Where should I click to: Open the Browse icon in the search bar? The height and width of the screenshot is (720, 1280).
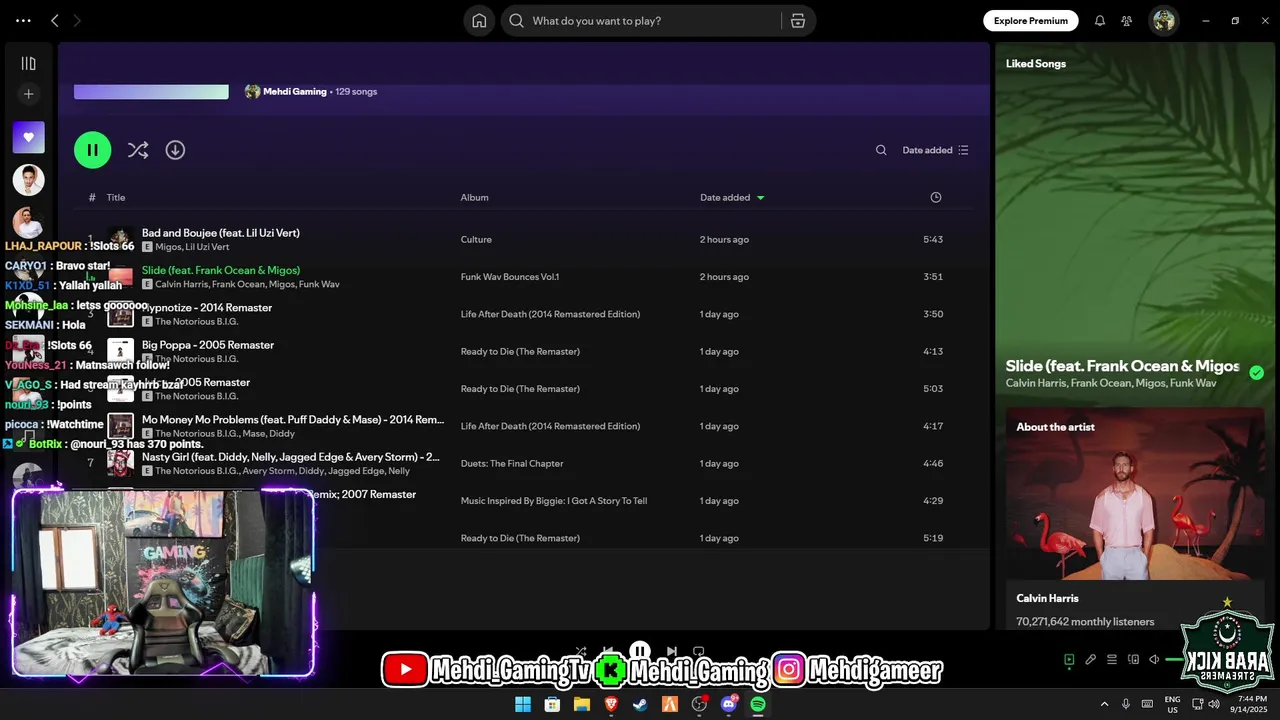(x=797, y=20)
